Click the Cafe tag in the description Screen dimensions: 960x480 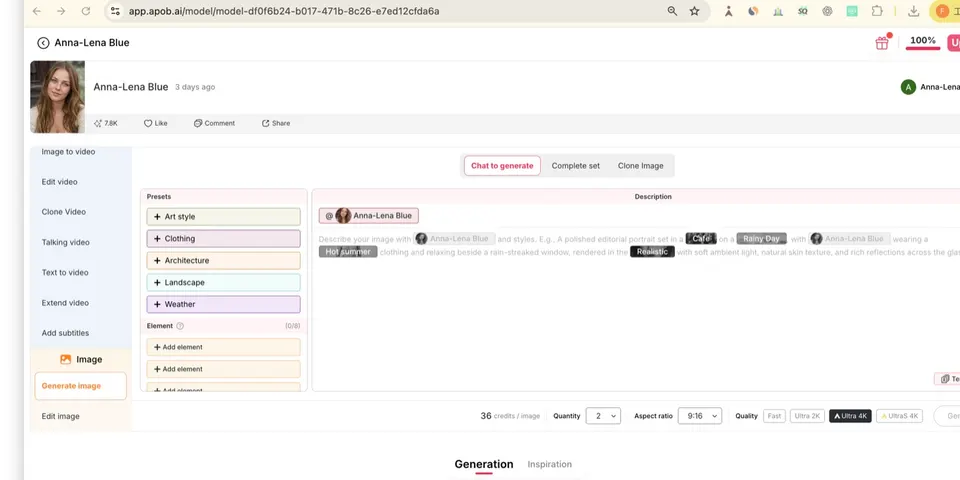point(701,239)
